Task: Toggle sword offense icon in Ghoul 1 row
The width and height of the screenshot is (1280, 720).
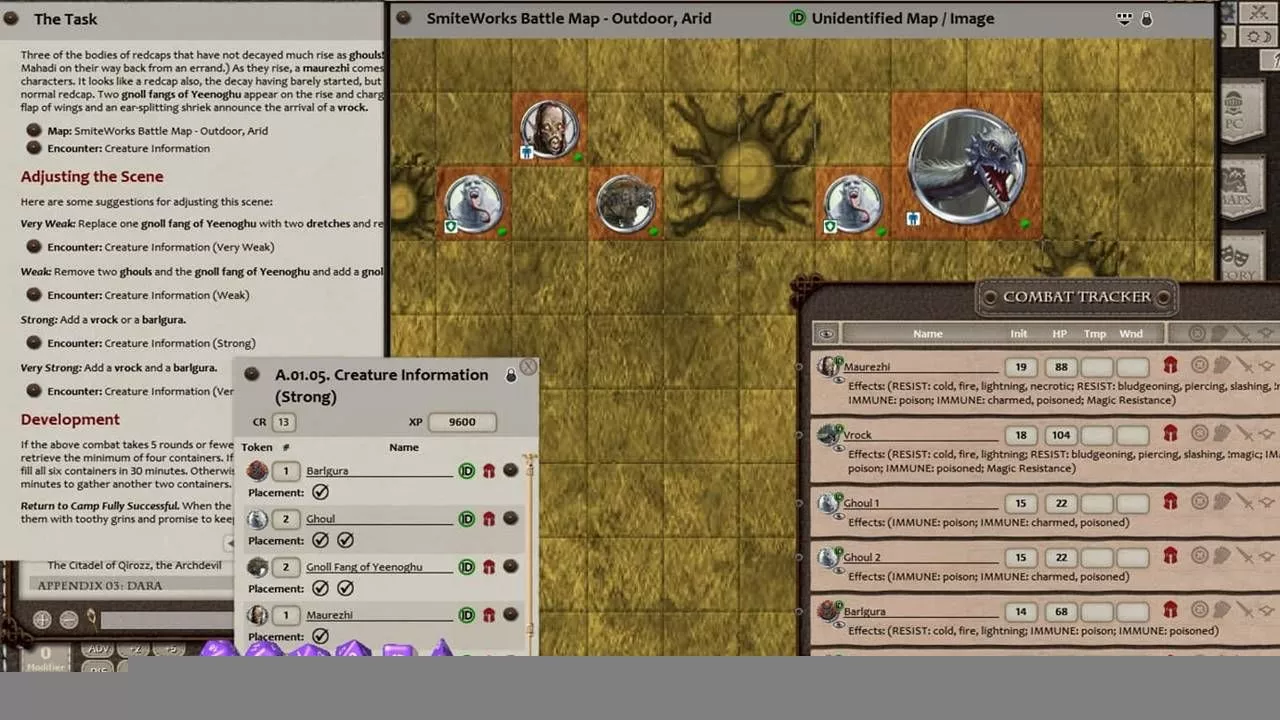Action: point(1244,502)
